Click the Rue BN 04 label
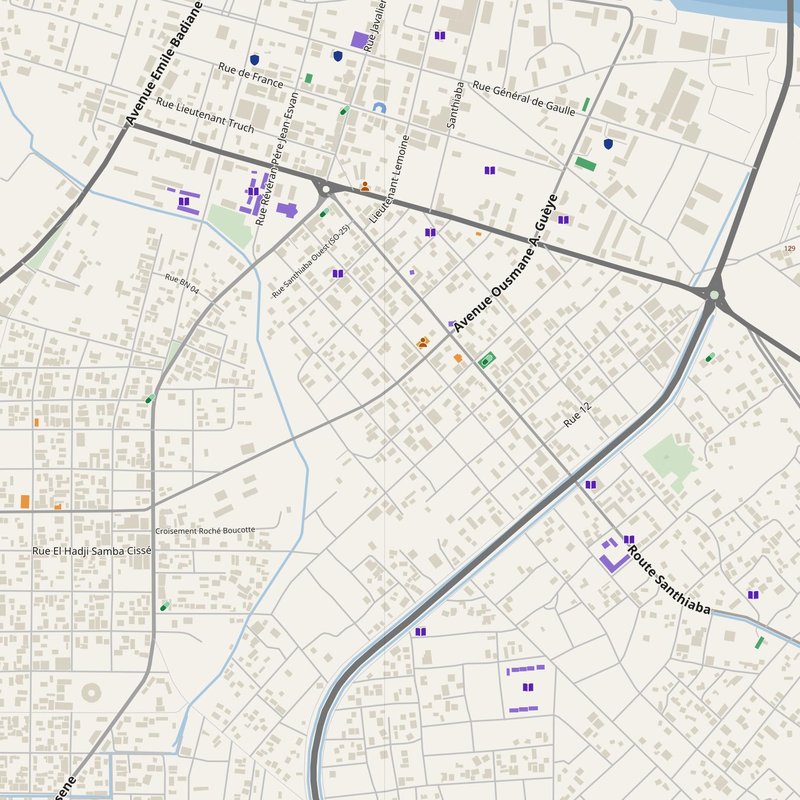 [182, 284]
